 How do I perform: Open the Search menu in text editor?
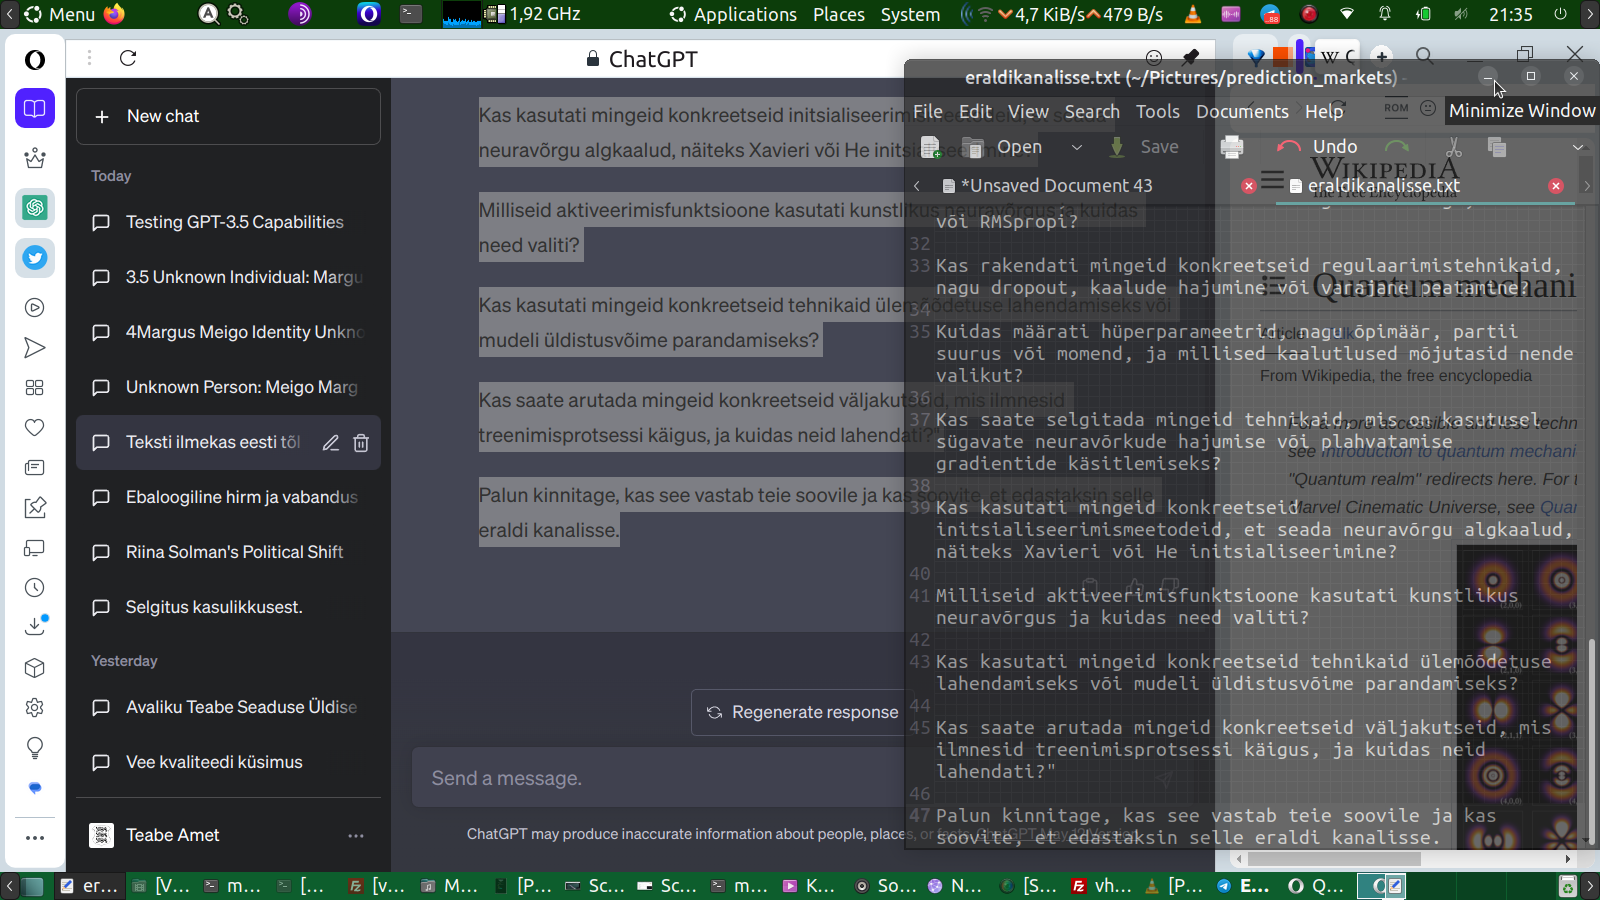pos(1092,112)
